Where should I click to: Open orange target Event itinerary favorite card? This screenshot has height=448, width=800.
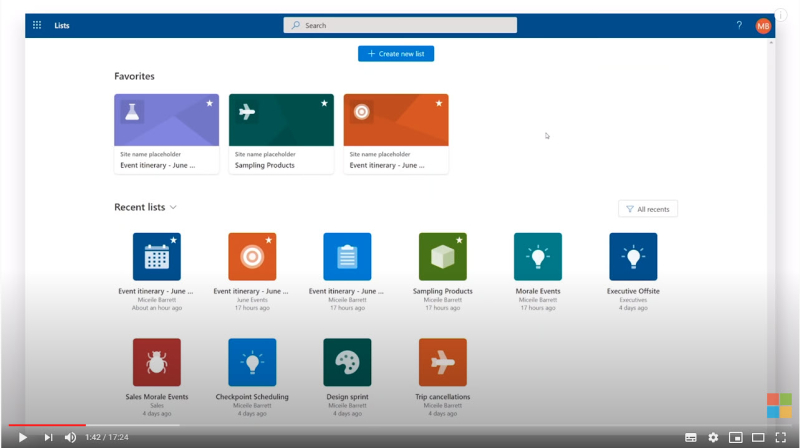click(x=396, y=134)
